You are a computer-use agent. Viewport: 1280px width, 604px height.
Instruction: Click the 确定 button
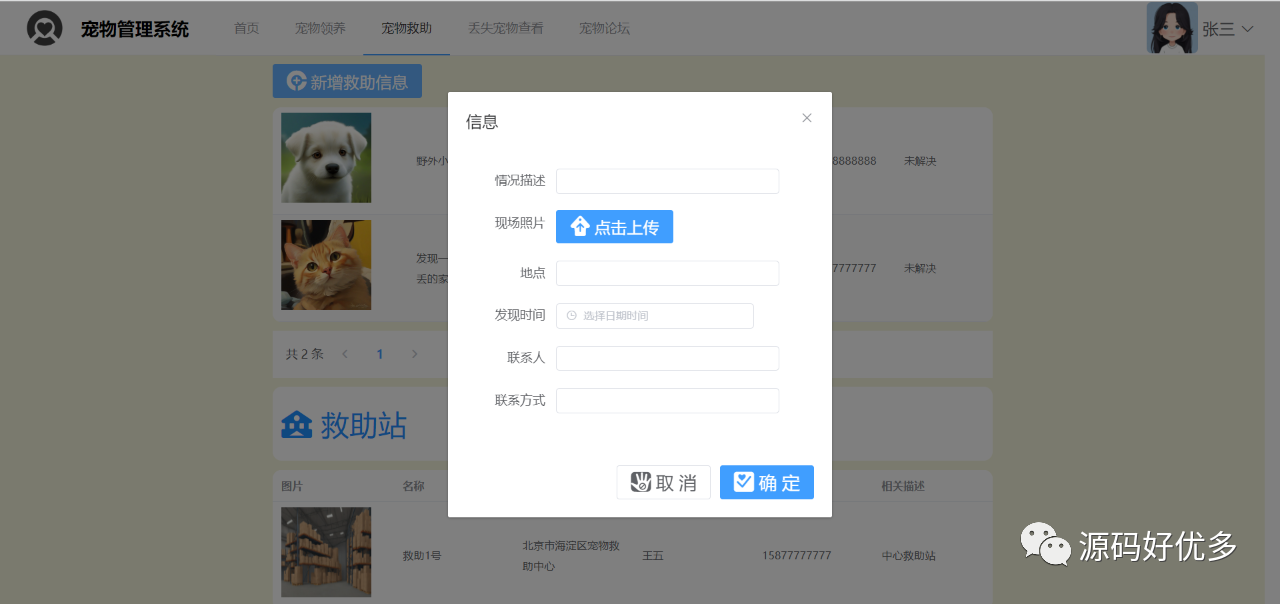767,482
